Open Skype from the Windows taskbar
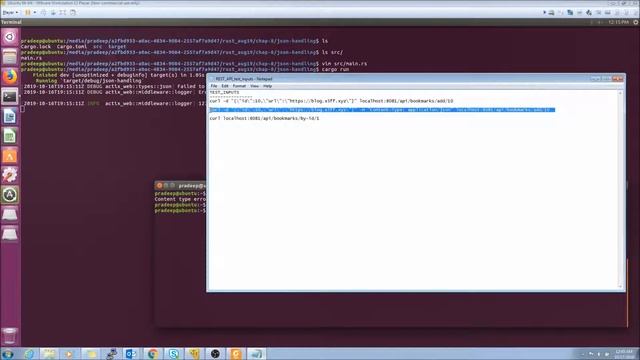640x360 pixels. click(173, 354)
